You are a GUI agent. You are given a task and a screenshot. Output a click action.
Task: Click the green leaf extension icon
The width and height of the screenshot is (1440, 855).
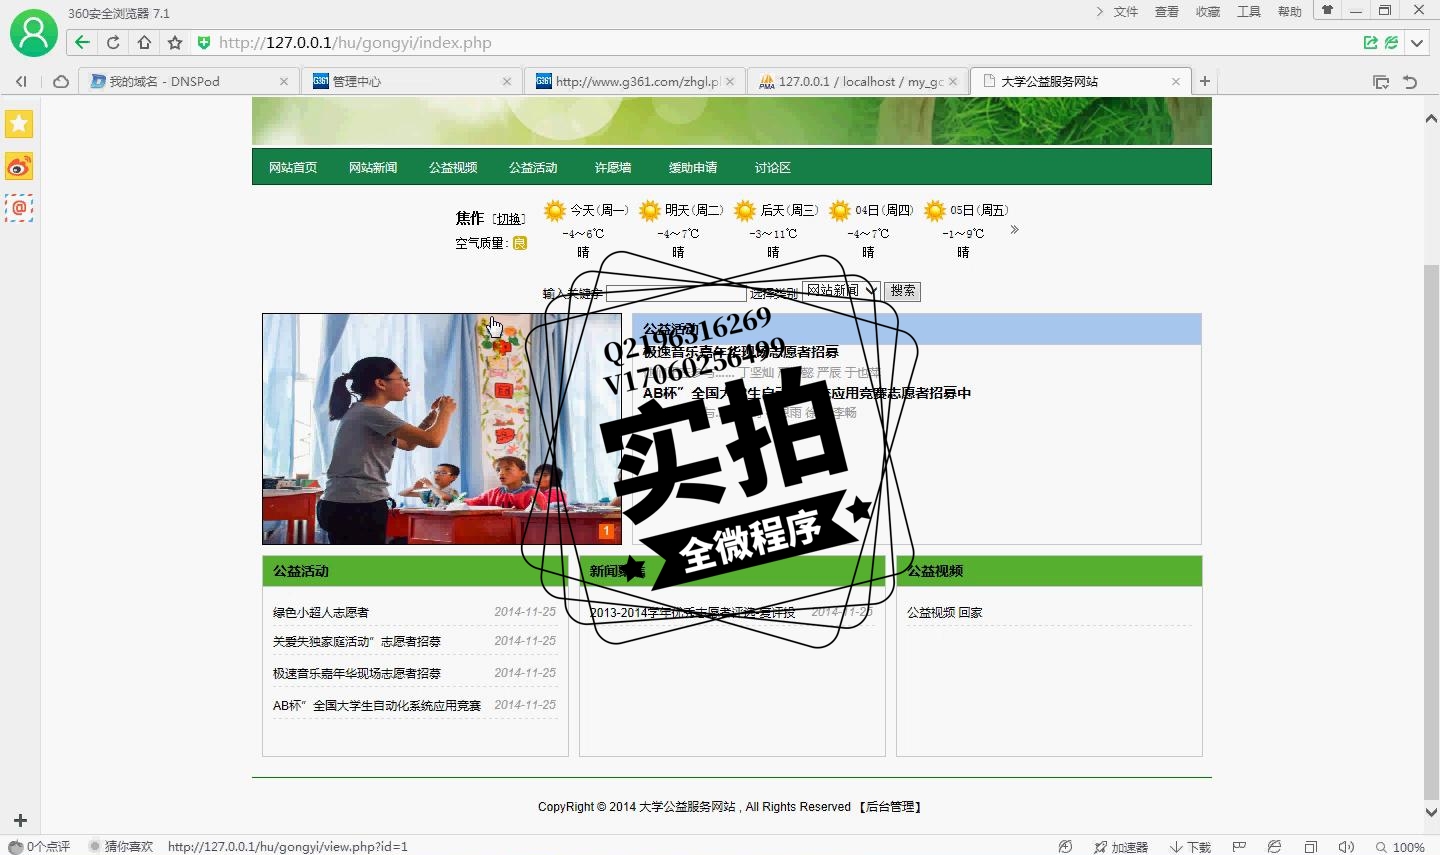click(x=1391, y=42)
